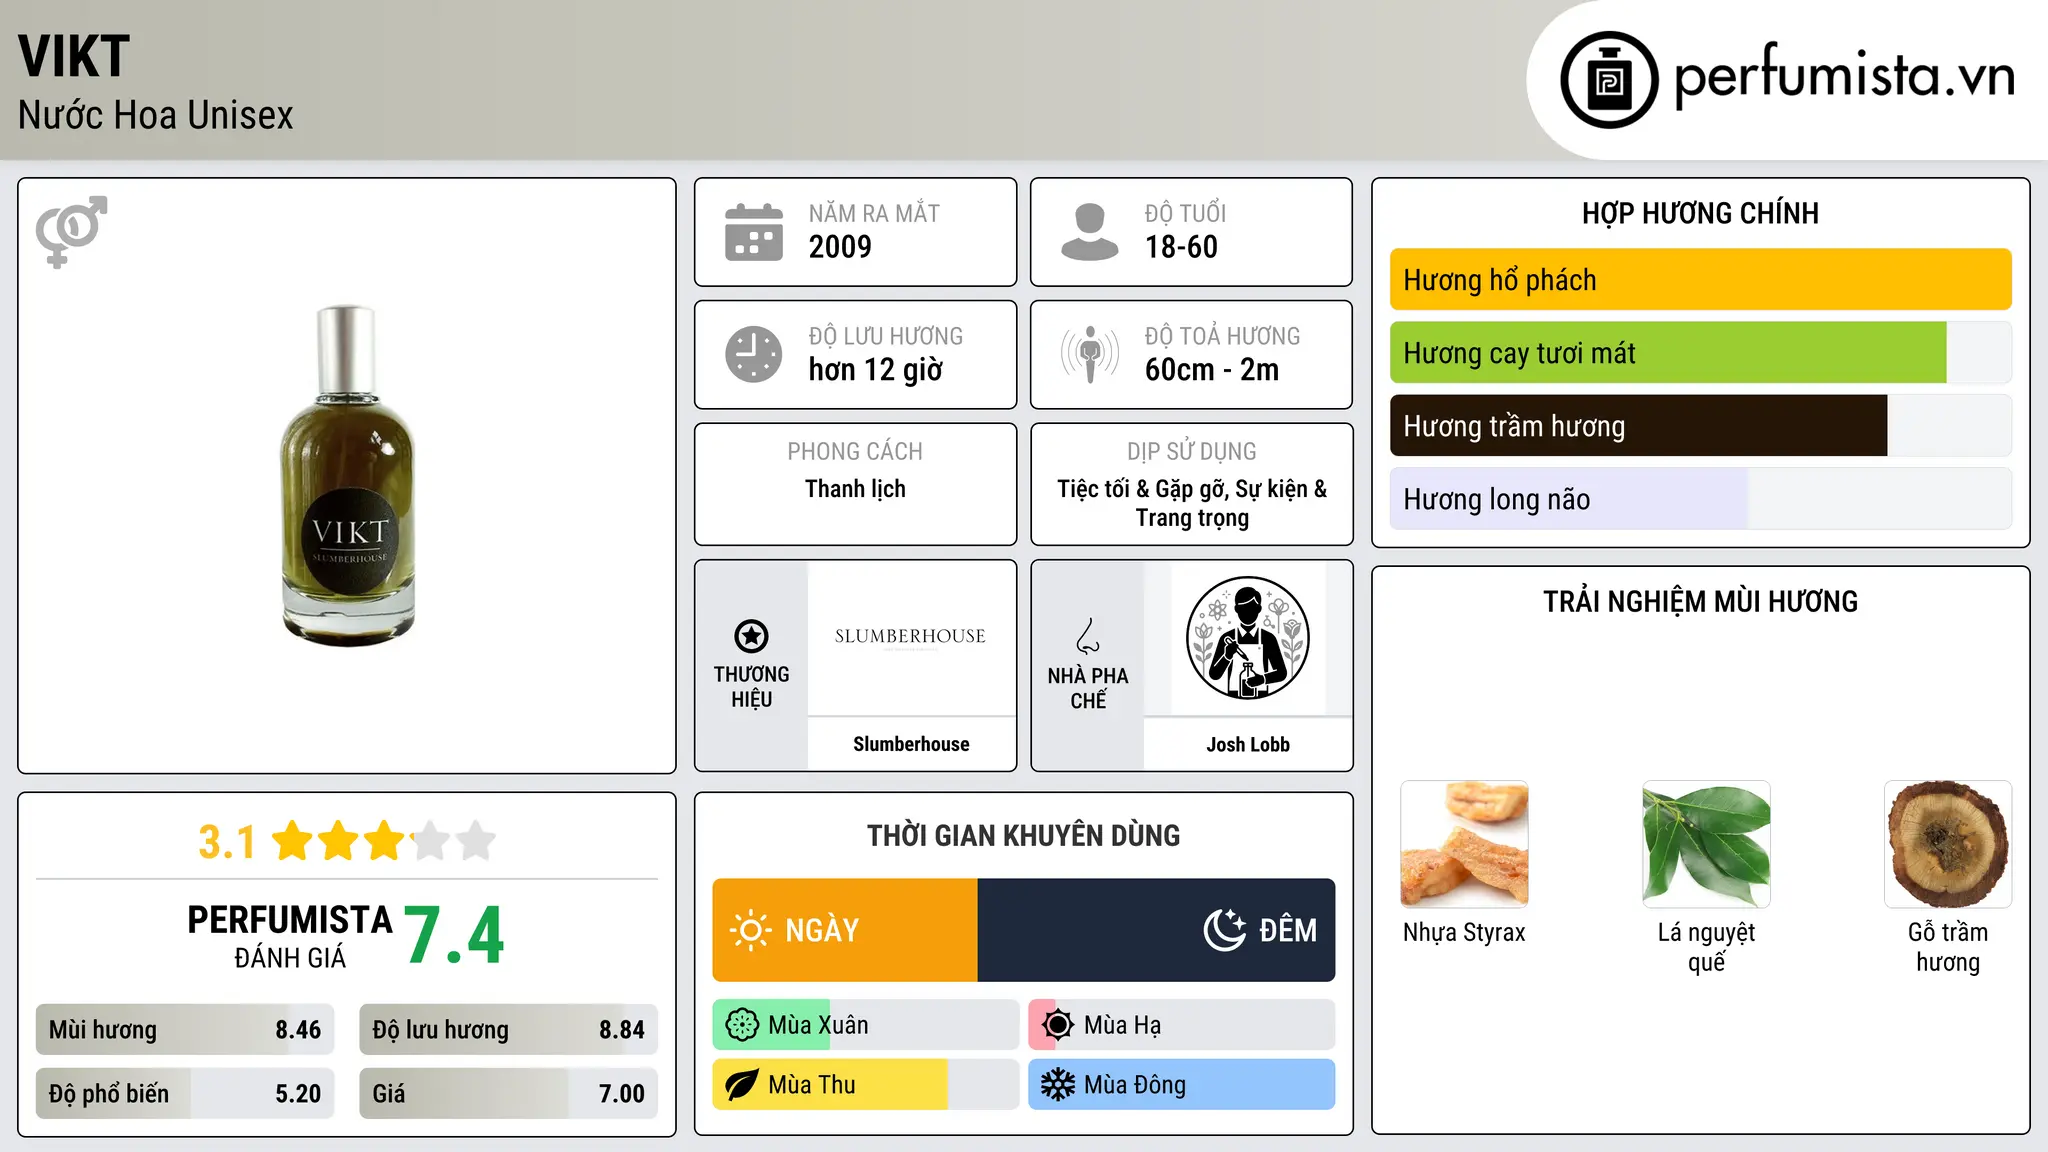The width and height of the screenshot is (2048, 1152).
Task: Select the Nhựa Styrax note image
Action: pyautogui.click(x=1464, y=844)
